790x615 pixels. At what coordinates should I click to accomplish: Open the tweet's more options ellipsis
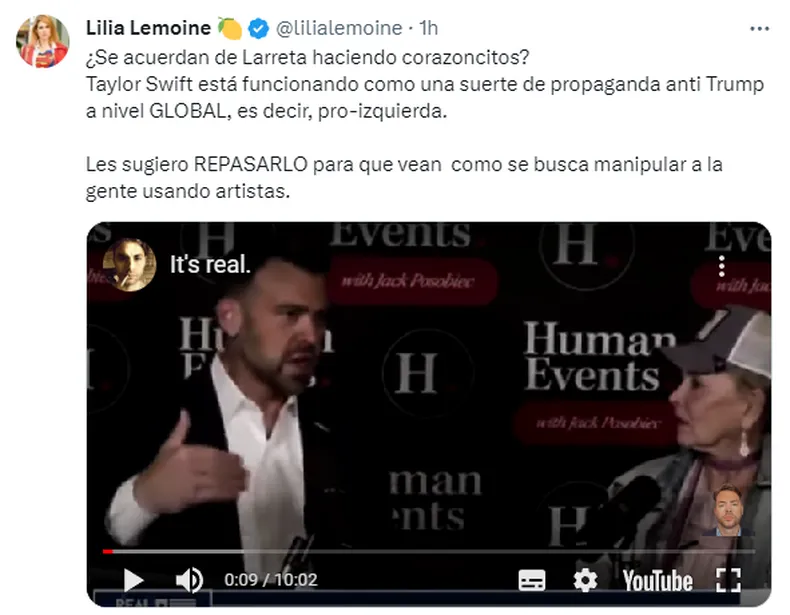[x=759, y=29]
